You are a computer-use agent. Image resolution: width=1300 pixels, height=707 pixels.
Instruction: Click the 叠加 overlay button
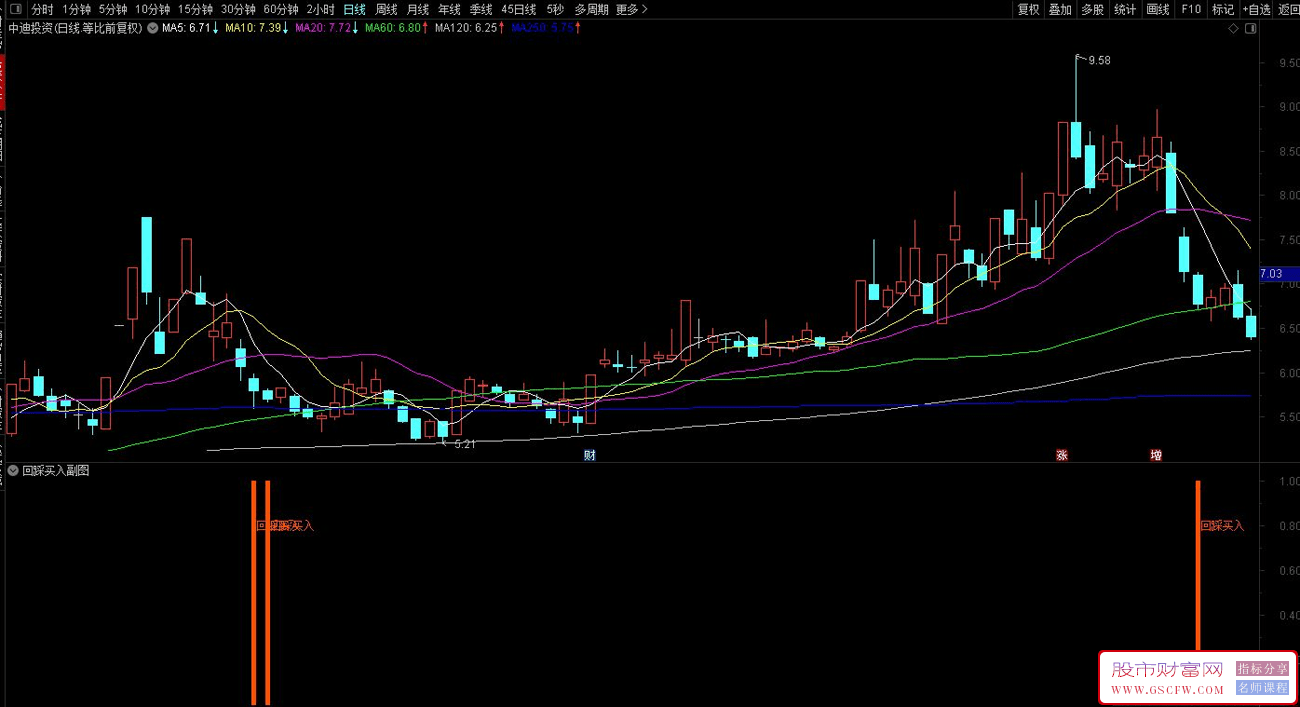point(1060,9)
